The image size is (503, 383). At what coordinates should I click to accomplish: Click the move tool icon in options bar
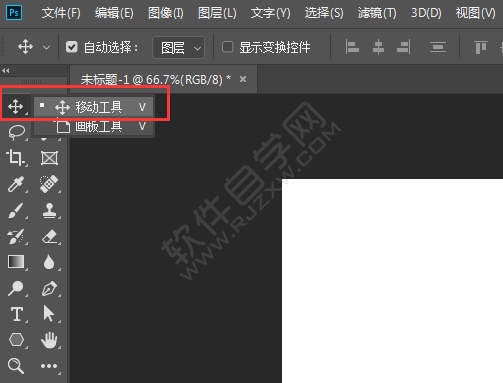pyautogui.click(x=25, y=47)
